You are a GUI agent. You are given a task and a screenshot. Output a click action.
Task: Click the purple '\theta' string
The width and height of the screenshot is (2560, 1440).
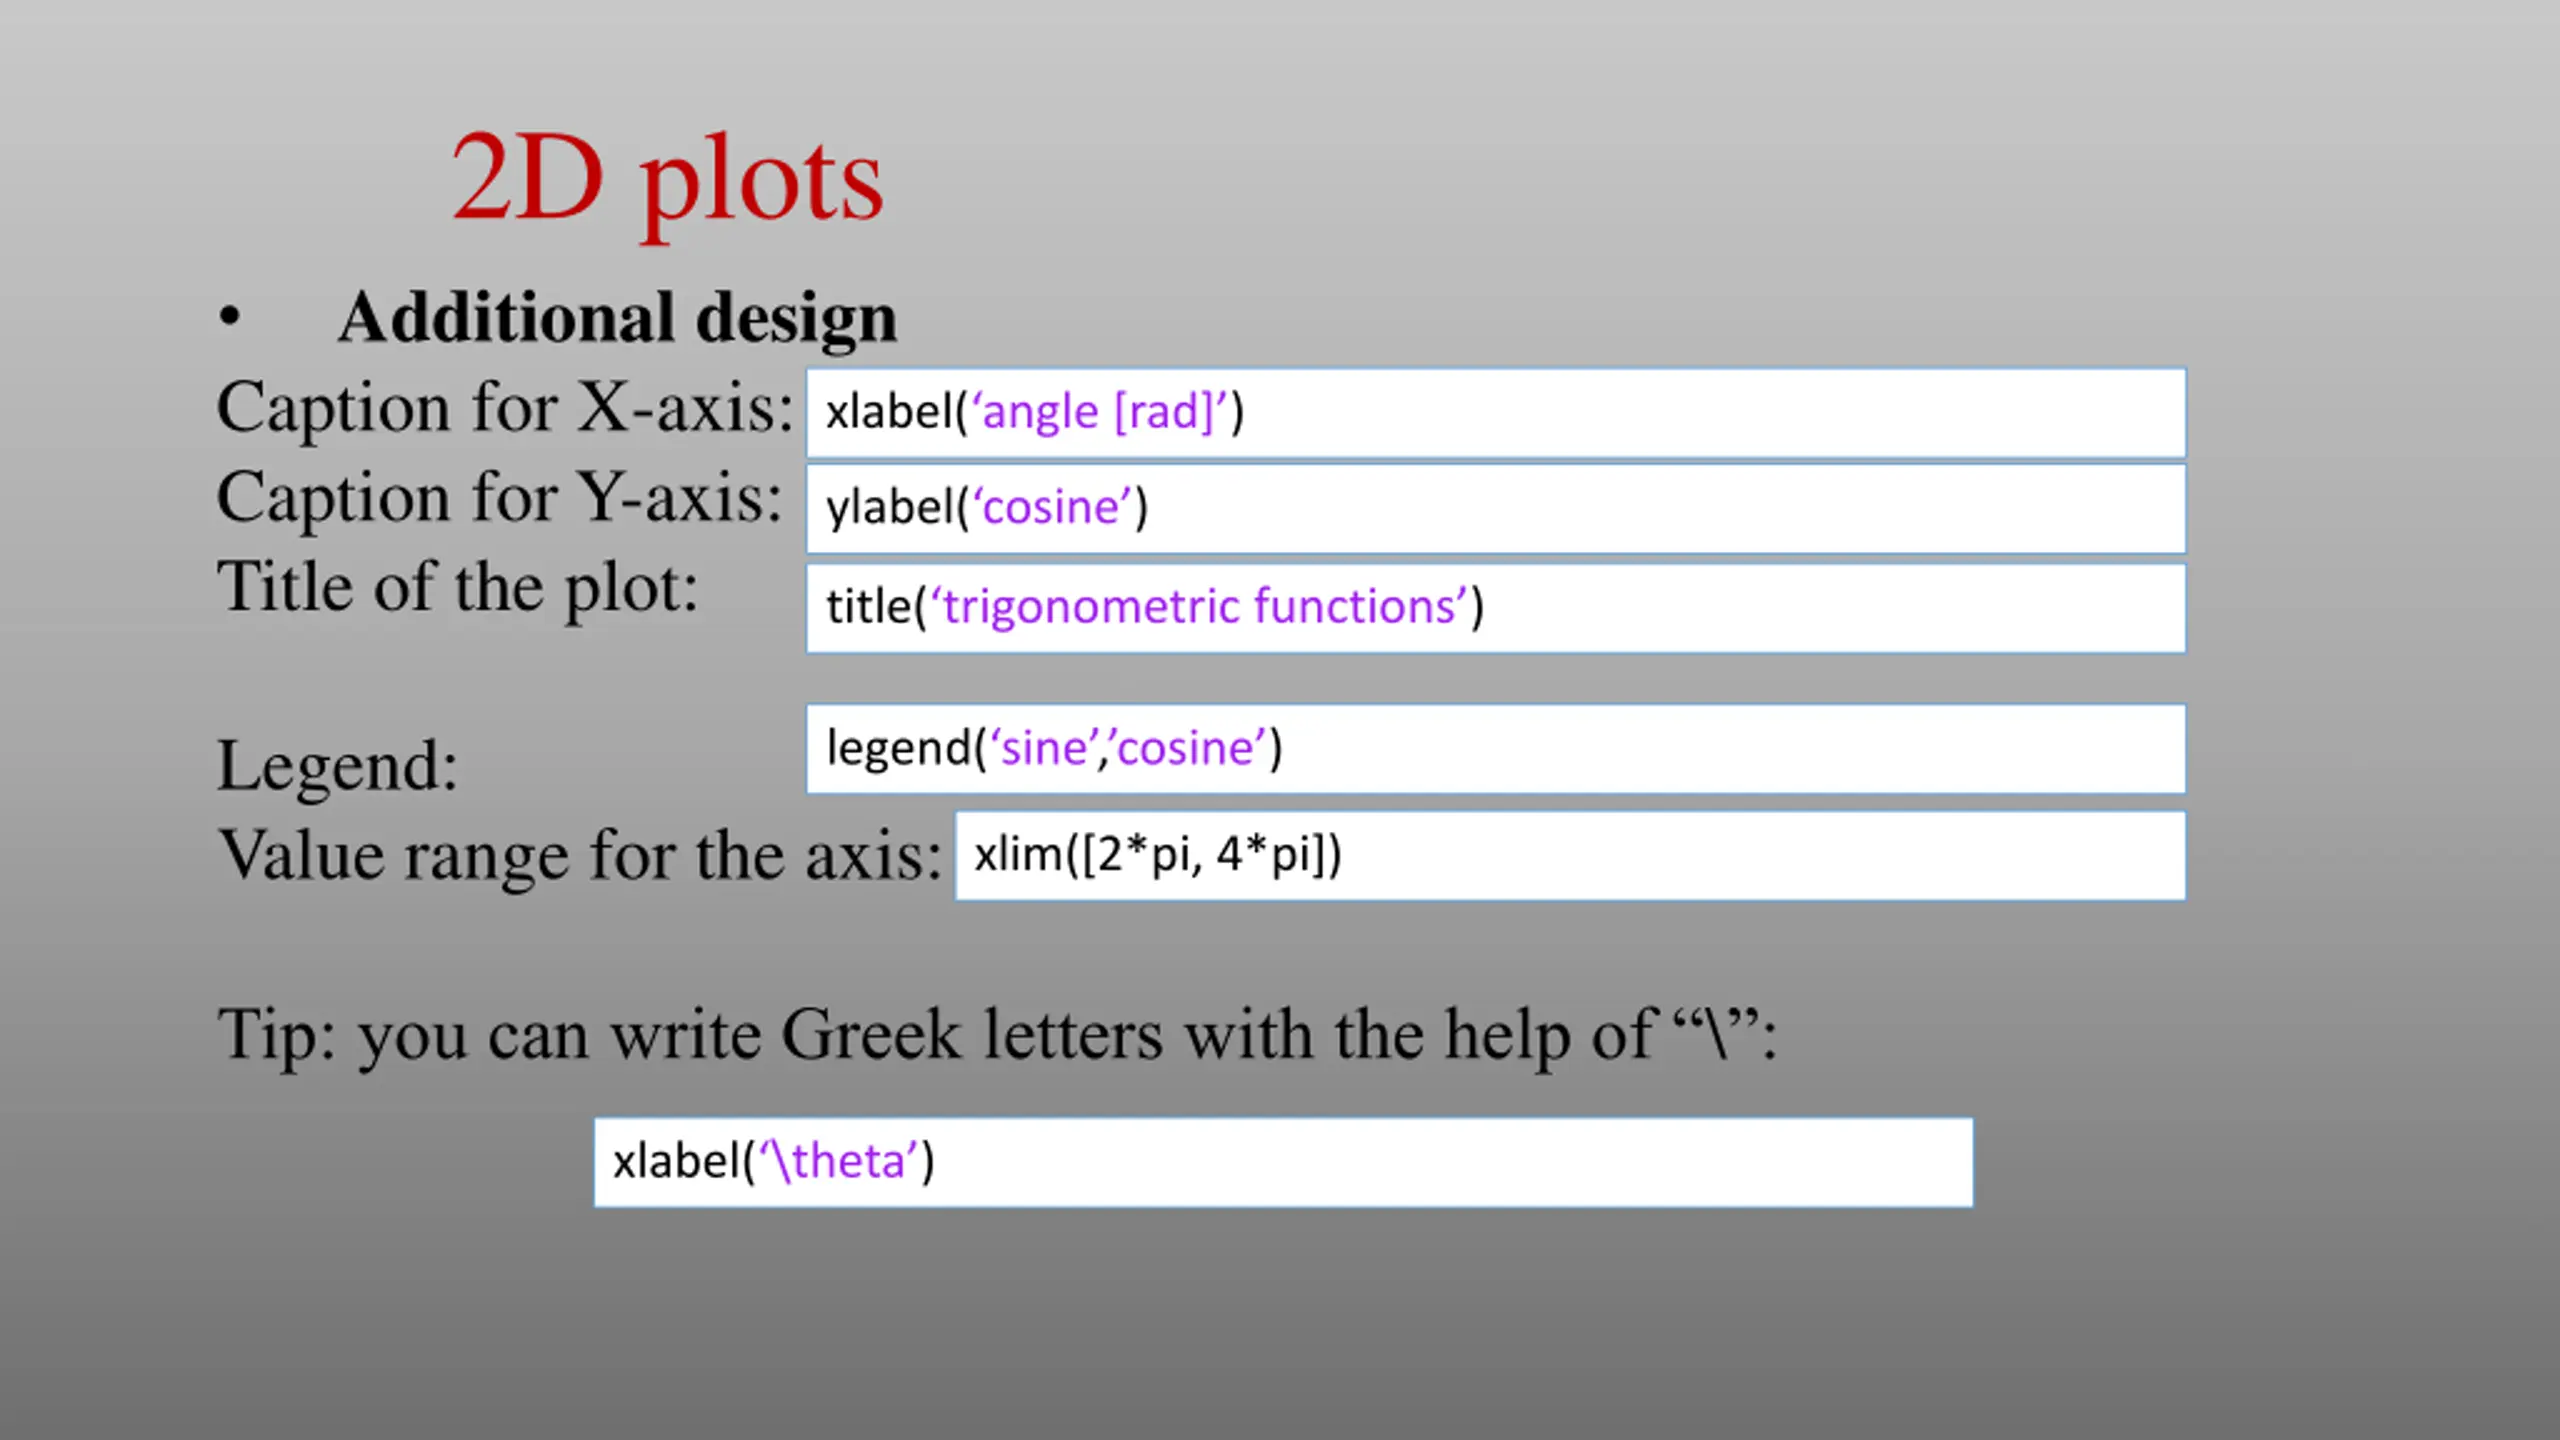coord(837,1161)
